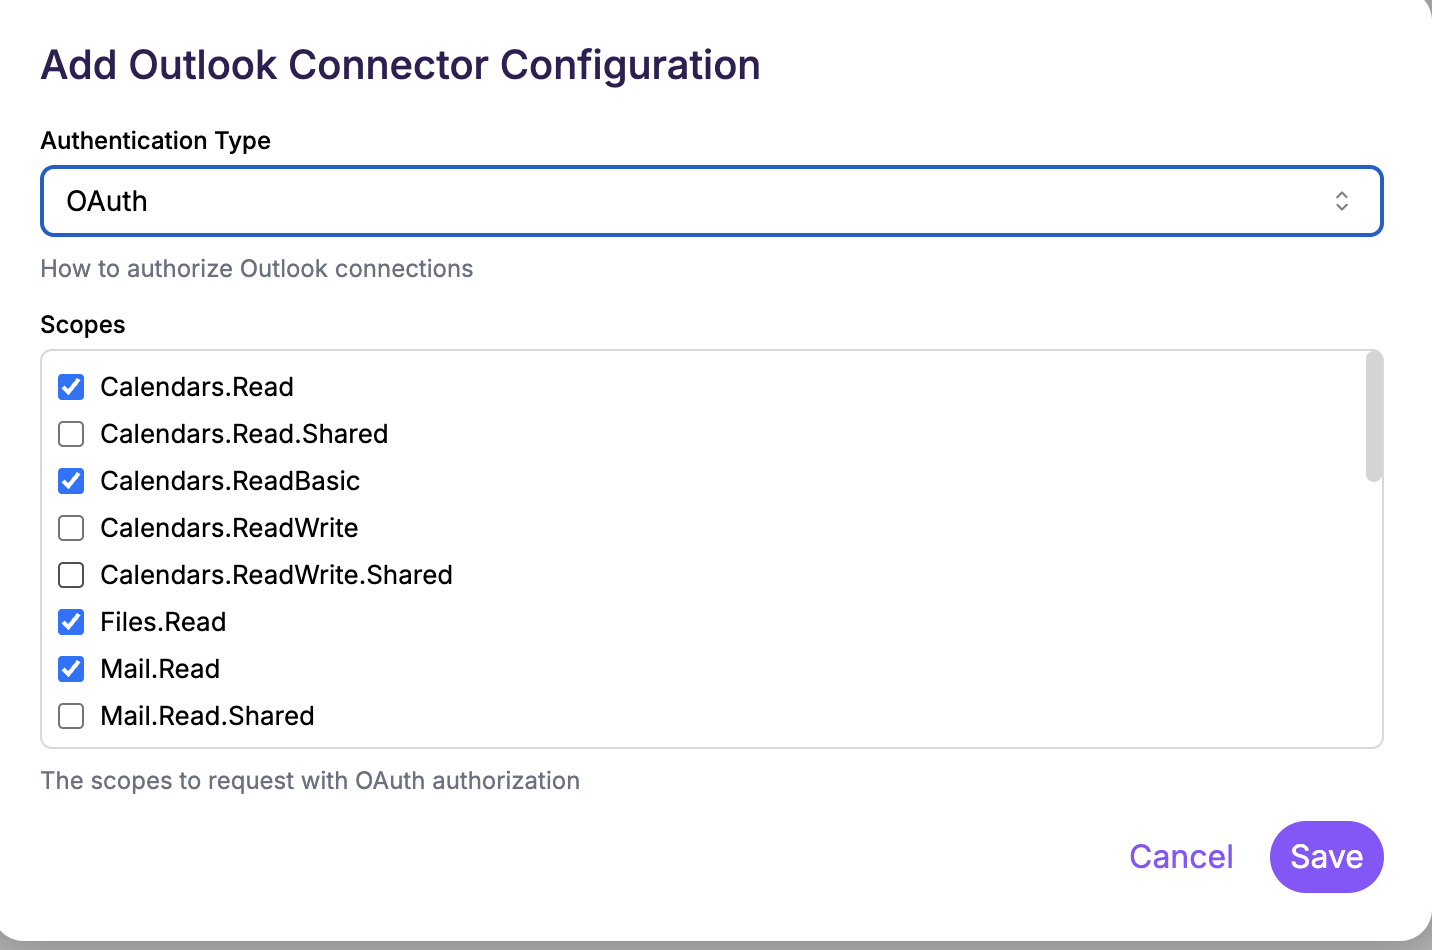Toggle off the Files.Read scope checkbox
The width and height of the screenshot is (1432, 950).
[x=71, y=622]
